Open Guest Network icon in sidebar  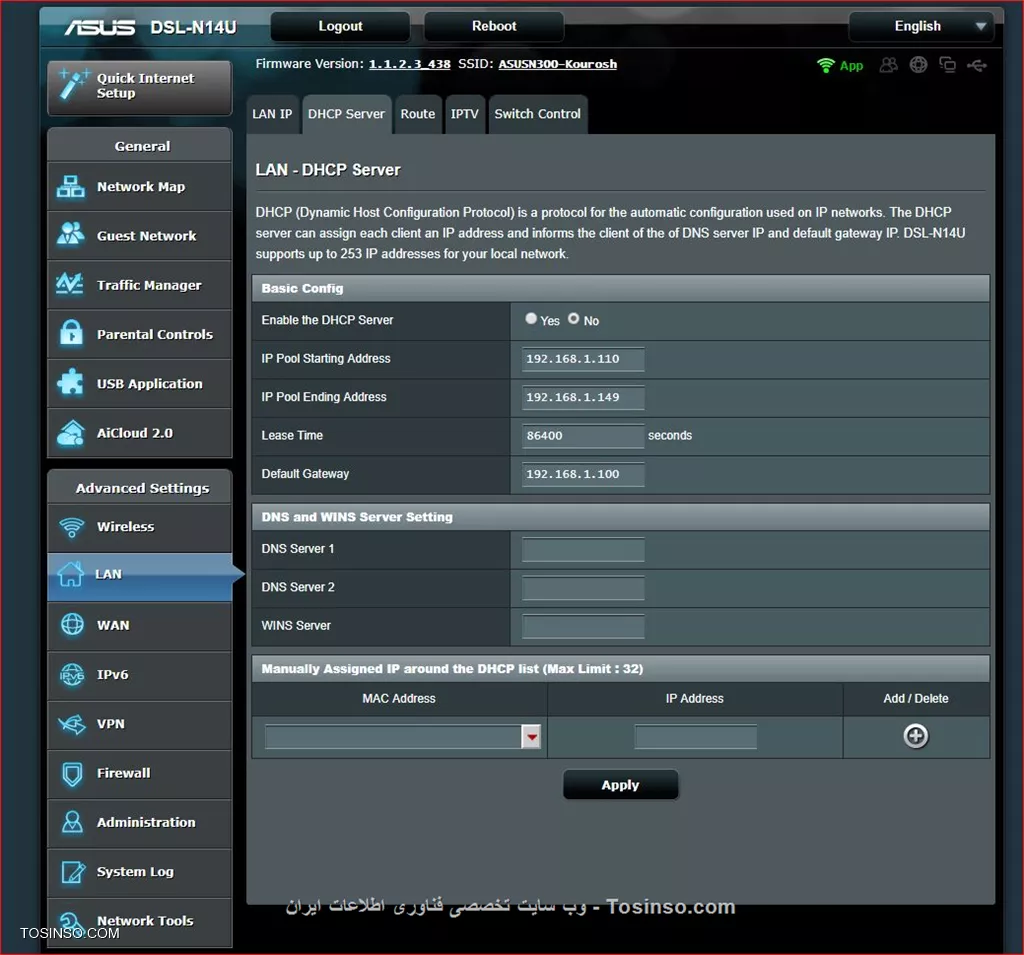click(x=71, y=235)
